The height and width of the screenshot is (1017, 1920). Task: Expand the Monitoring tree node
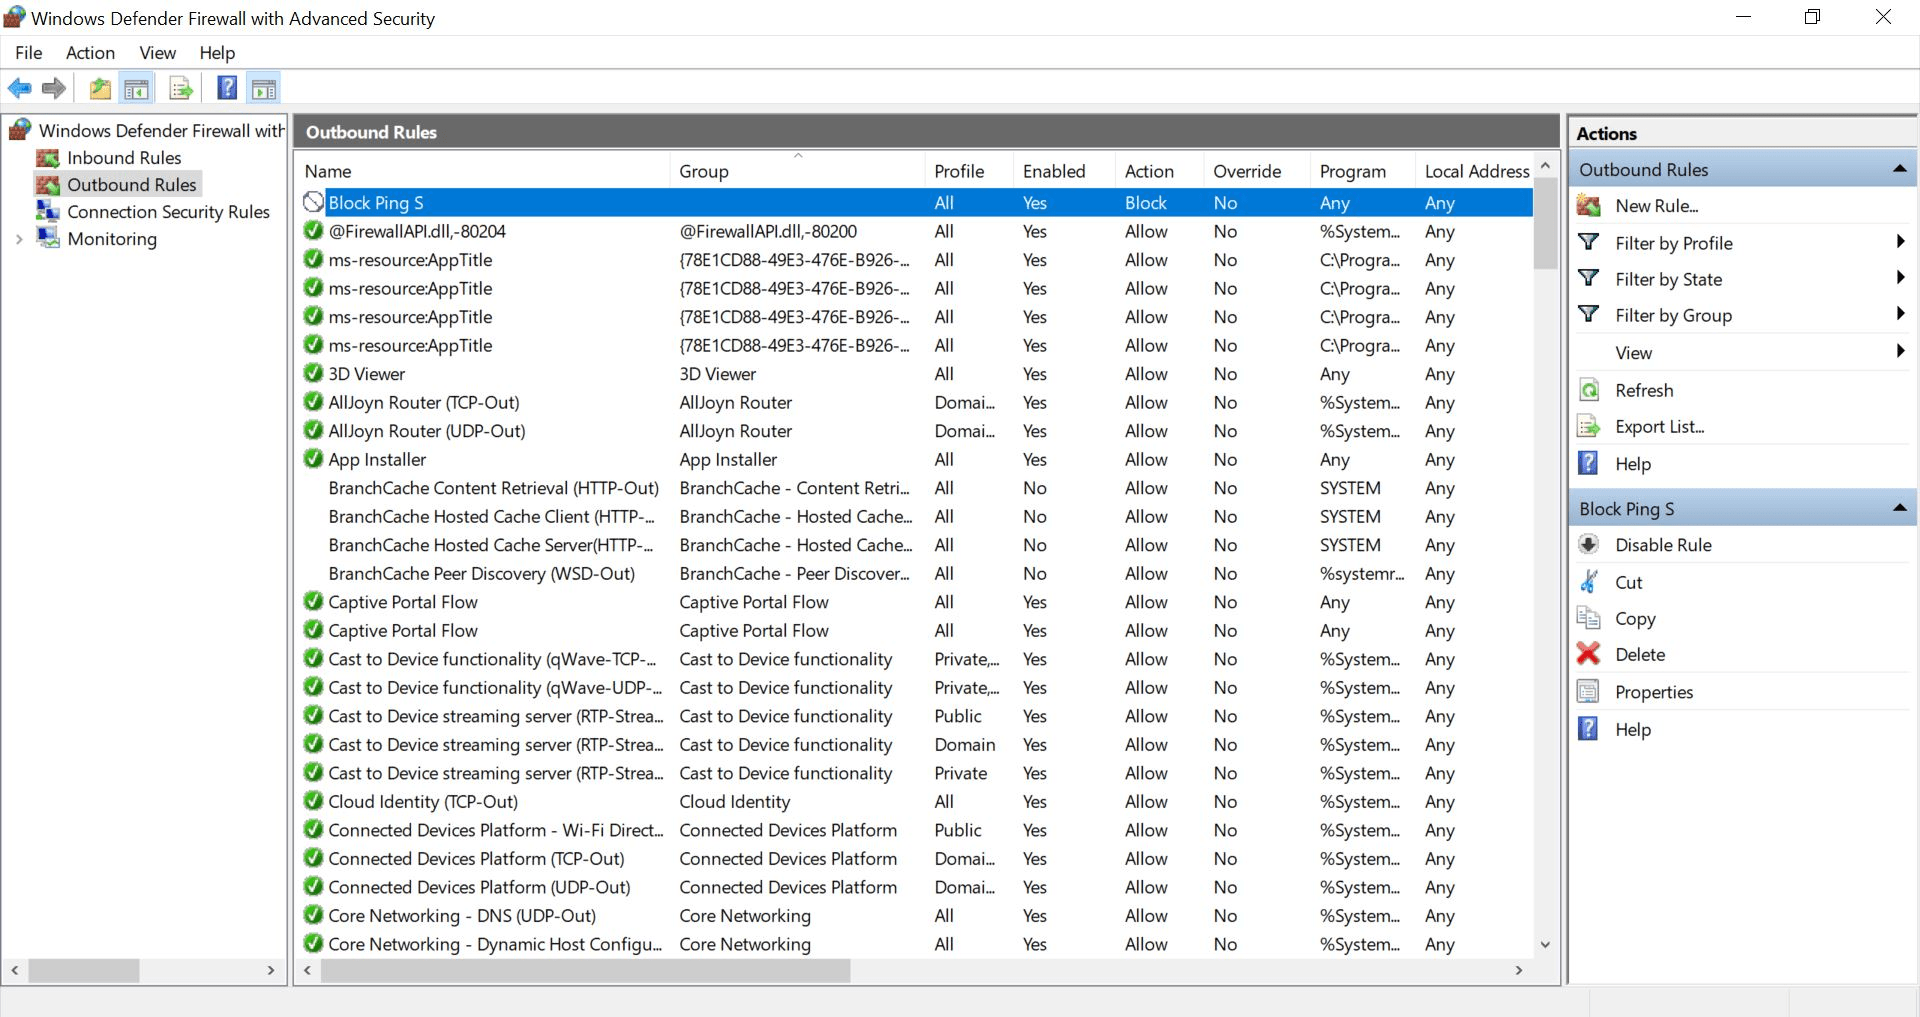coord(19,239)
